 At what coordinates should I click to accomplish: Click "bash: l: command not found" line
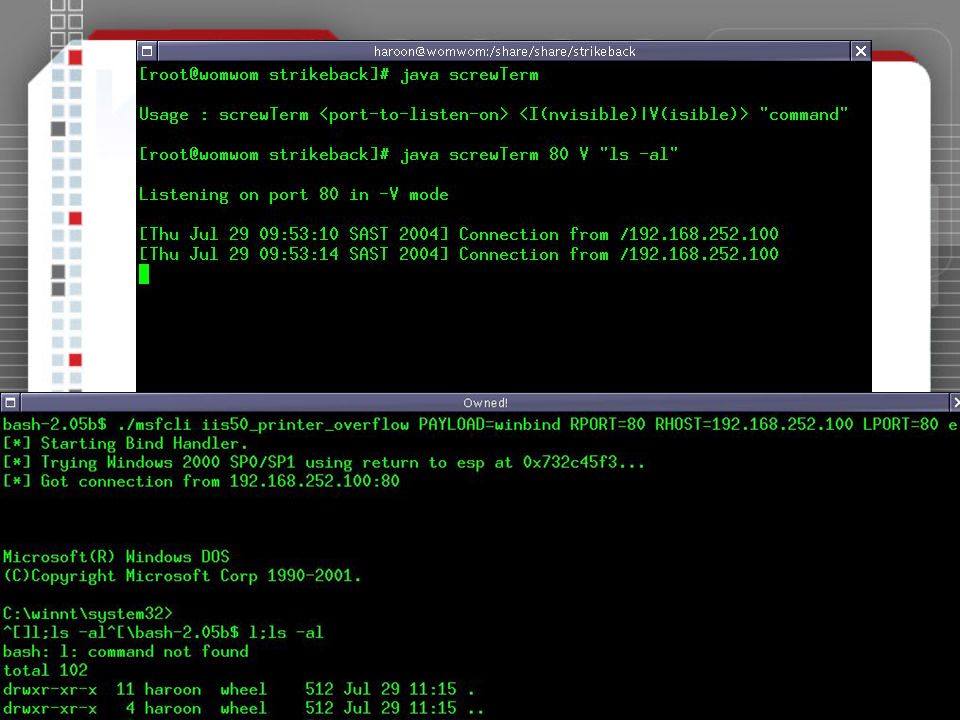pos(126,651)
